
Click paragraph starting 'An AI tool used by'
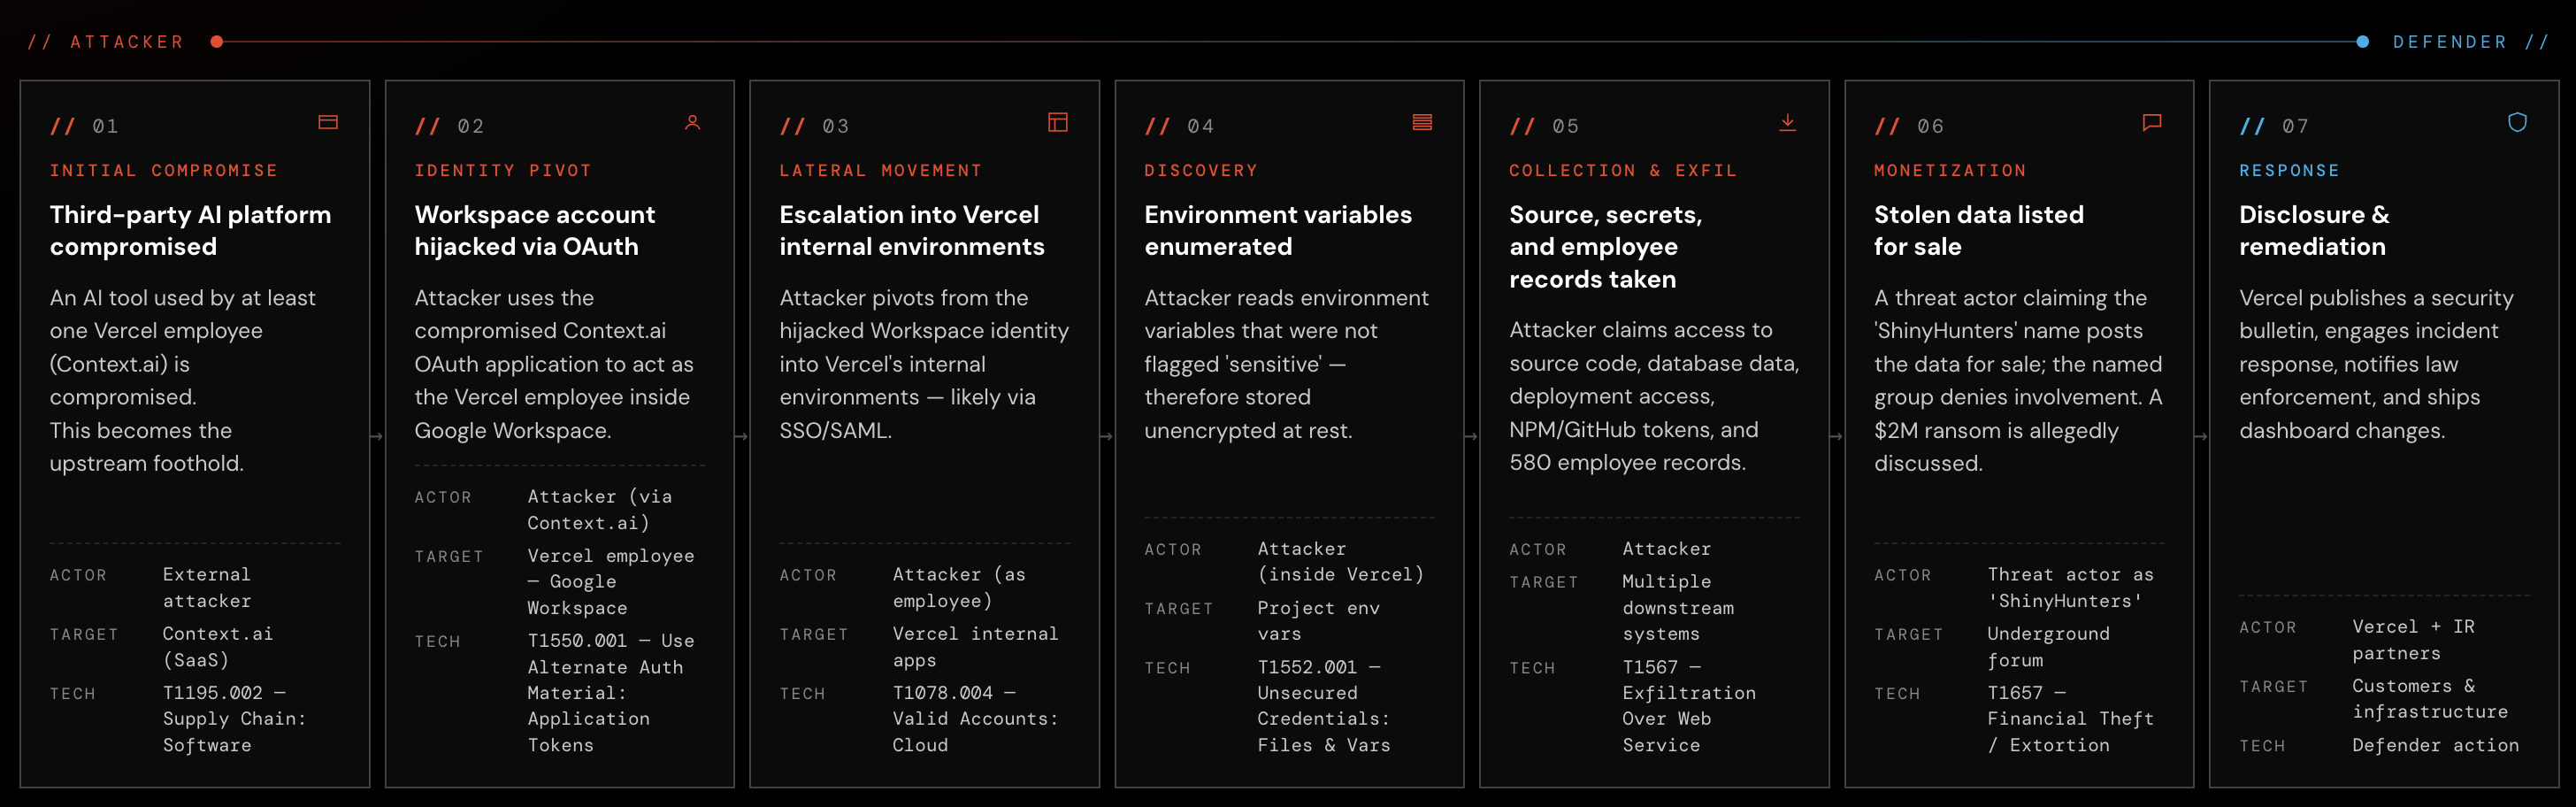click(x=183, y=381)
